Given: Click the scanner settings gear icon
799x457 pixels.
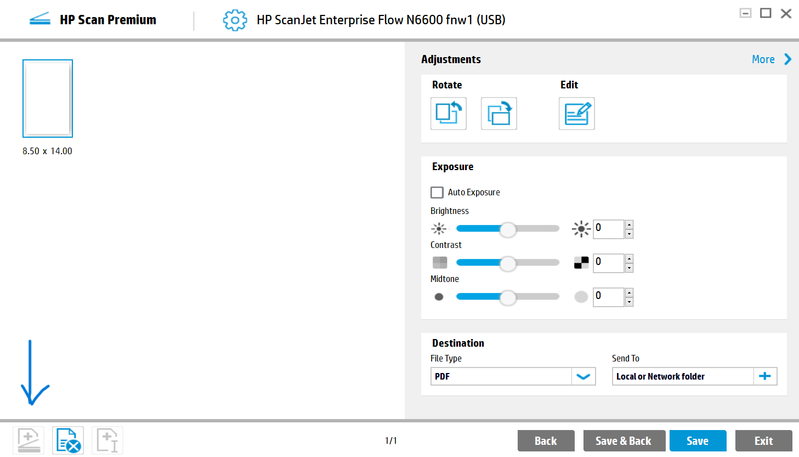Looking at the screenshot, I should pyautogui.click(x=234, y=19).
